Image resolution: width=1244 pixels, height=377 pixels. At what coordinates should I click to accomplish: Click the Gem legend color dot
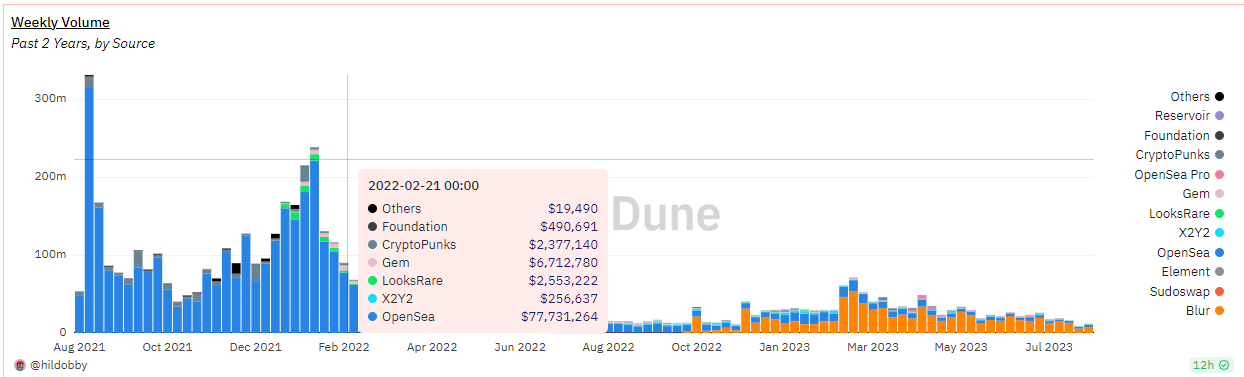pyautogui.click(x=1220, y=194)
